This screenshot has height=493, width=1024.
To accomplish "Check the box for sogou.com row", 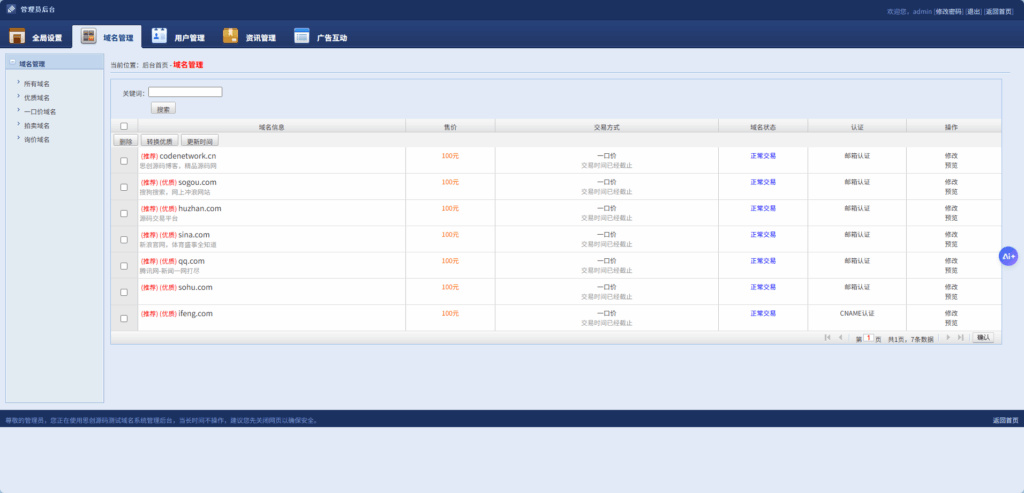I will [124, 187].
